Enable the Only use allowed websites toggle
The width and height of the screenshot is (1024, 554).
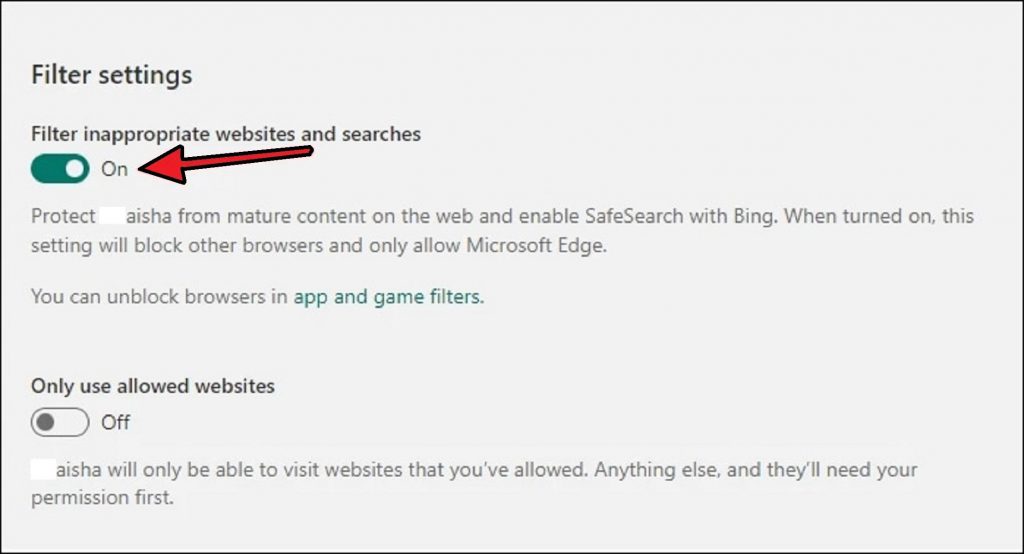[x=60, y=423]
